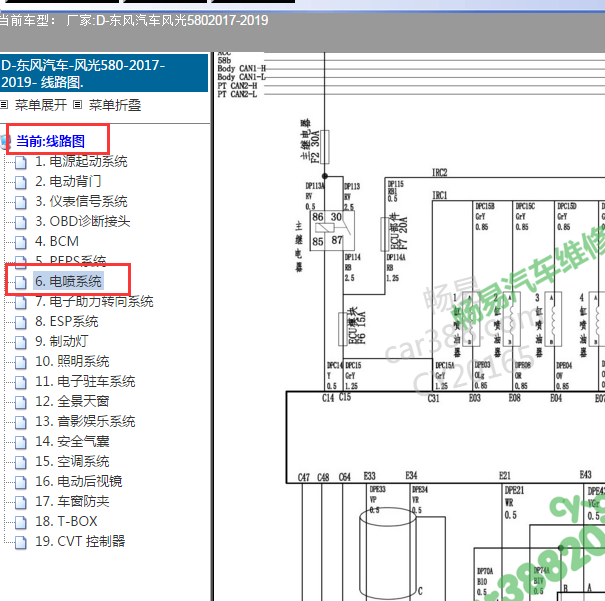The image size is (605, 601).
Task: Click page icon beside 11. 电子驻车系统
Action: click(21, 383)
